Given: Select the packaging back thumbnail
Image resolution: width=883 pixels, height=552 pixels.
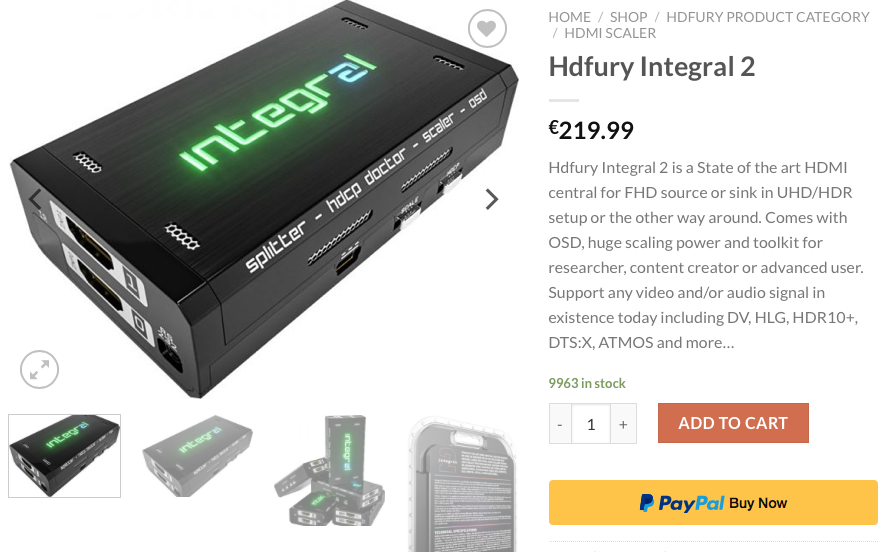Looking at the screenshot, I should tap(462, 484).
